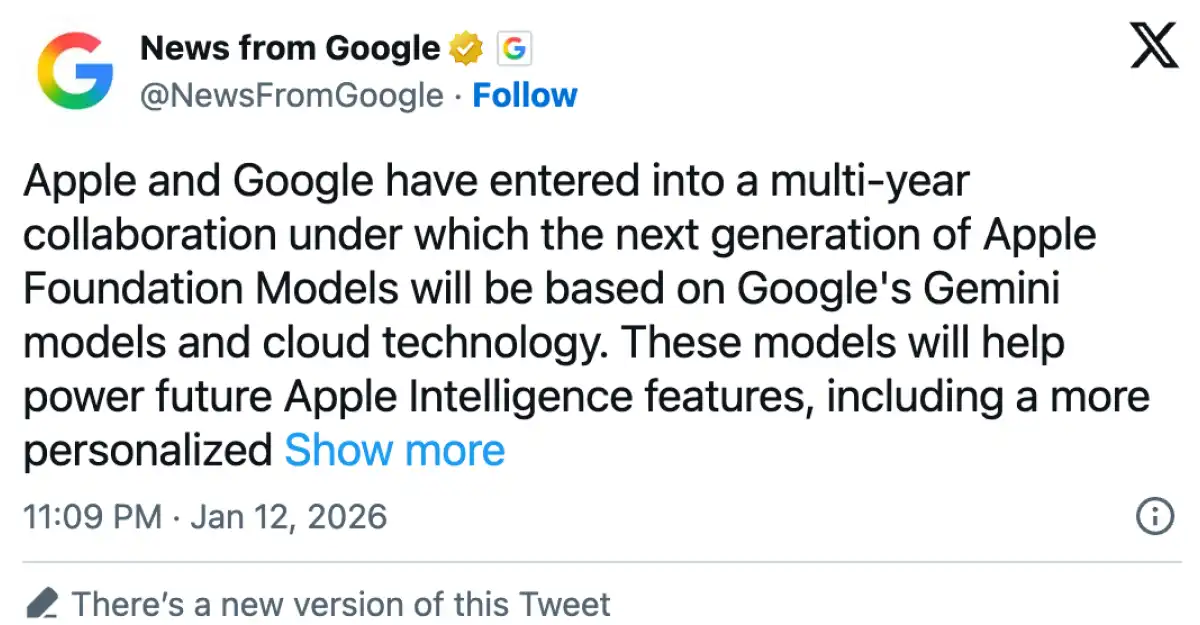Open the "News from Google" display name

tap(290, 48)
